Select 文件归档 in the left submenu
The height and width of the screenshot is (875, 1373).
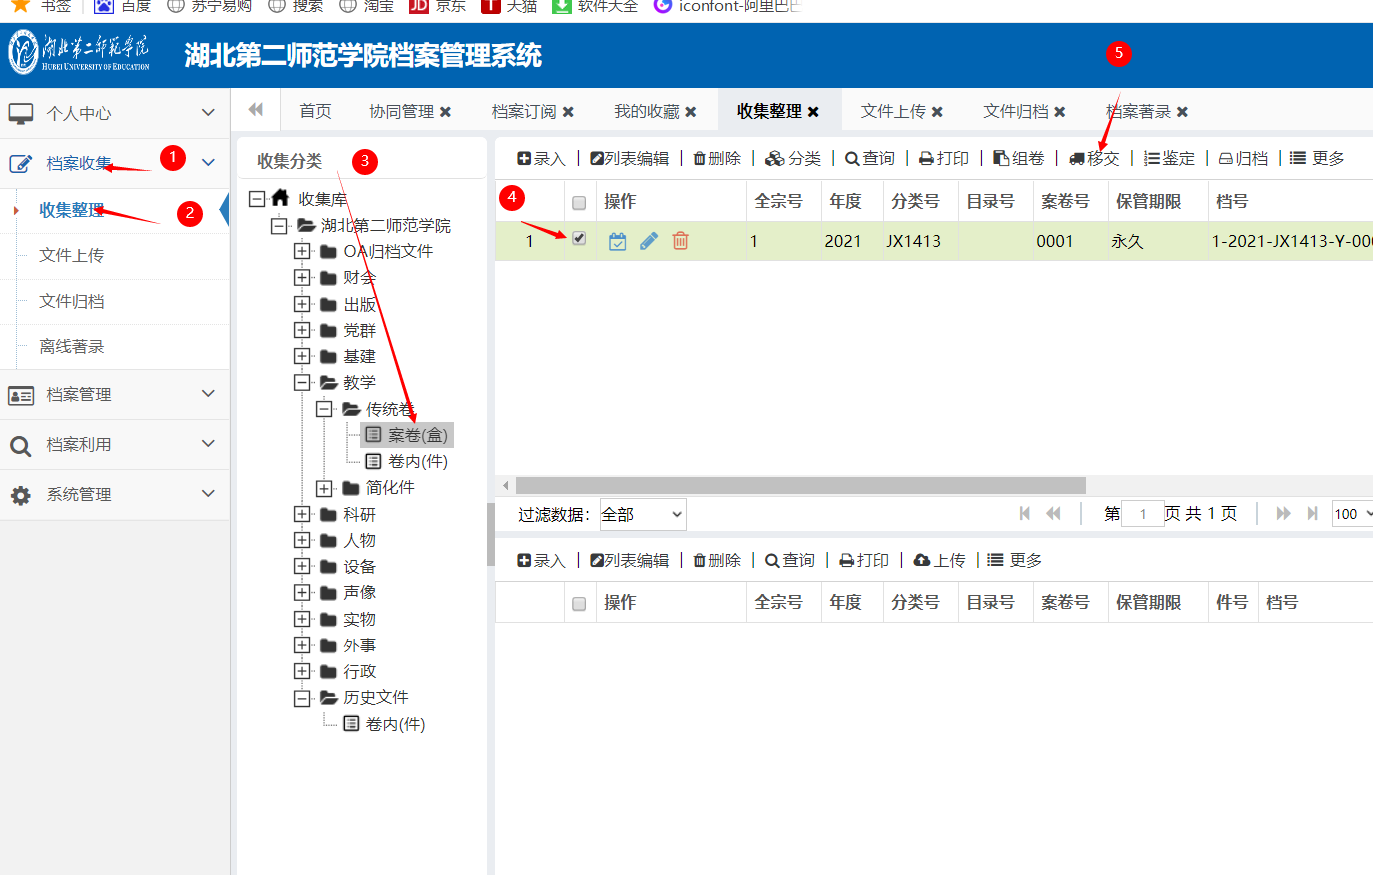(x=72, y=301)
